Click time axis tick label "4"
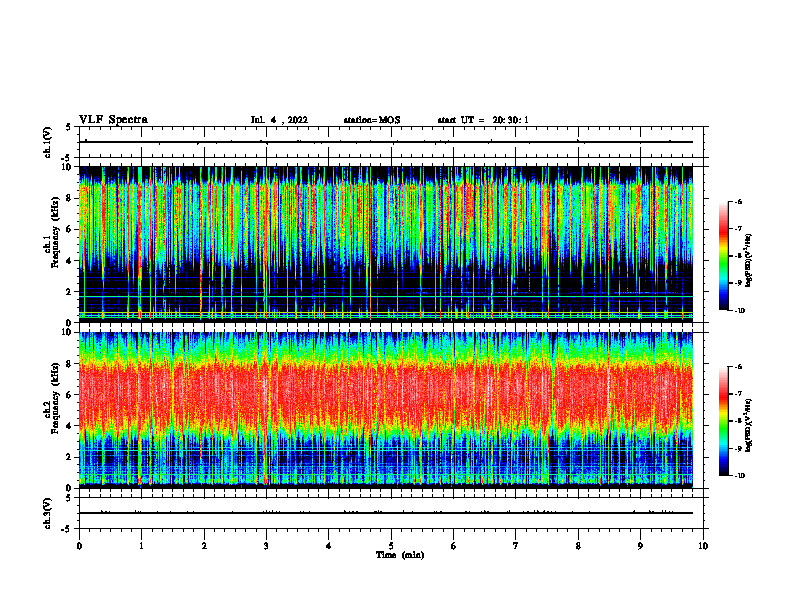Viewport: 792px width, 612px height. (329, 546)
